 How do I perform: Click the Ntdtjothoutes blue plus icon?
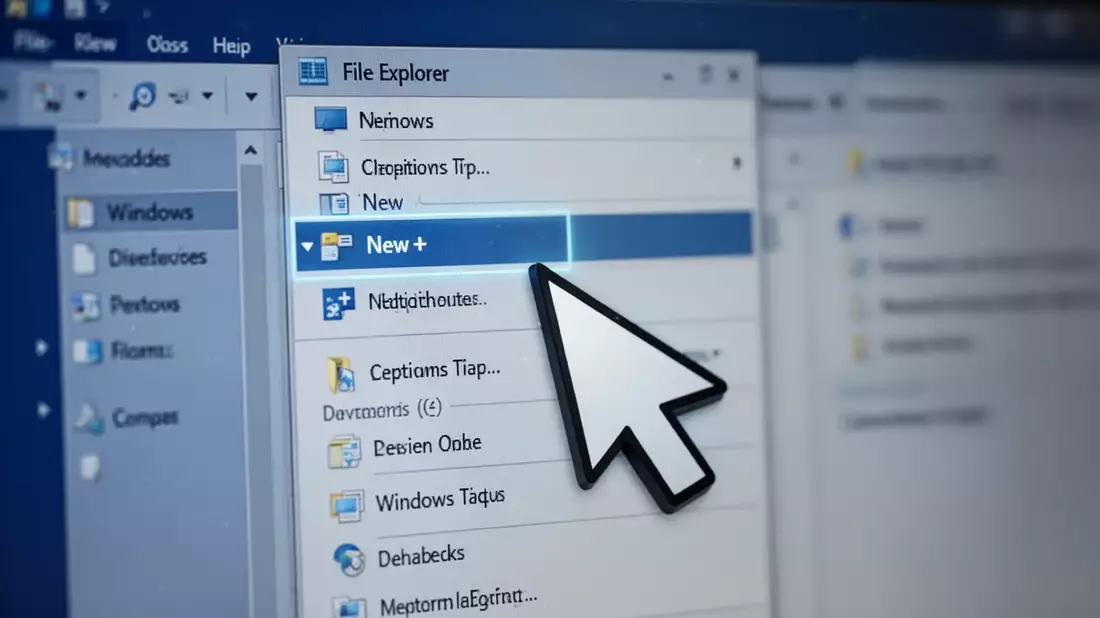point(338,304)
